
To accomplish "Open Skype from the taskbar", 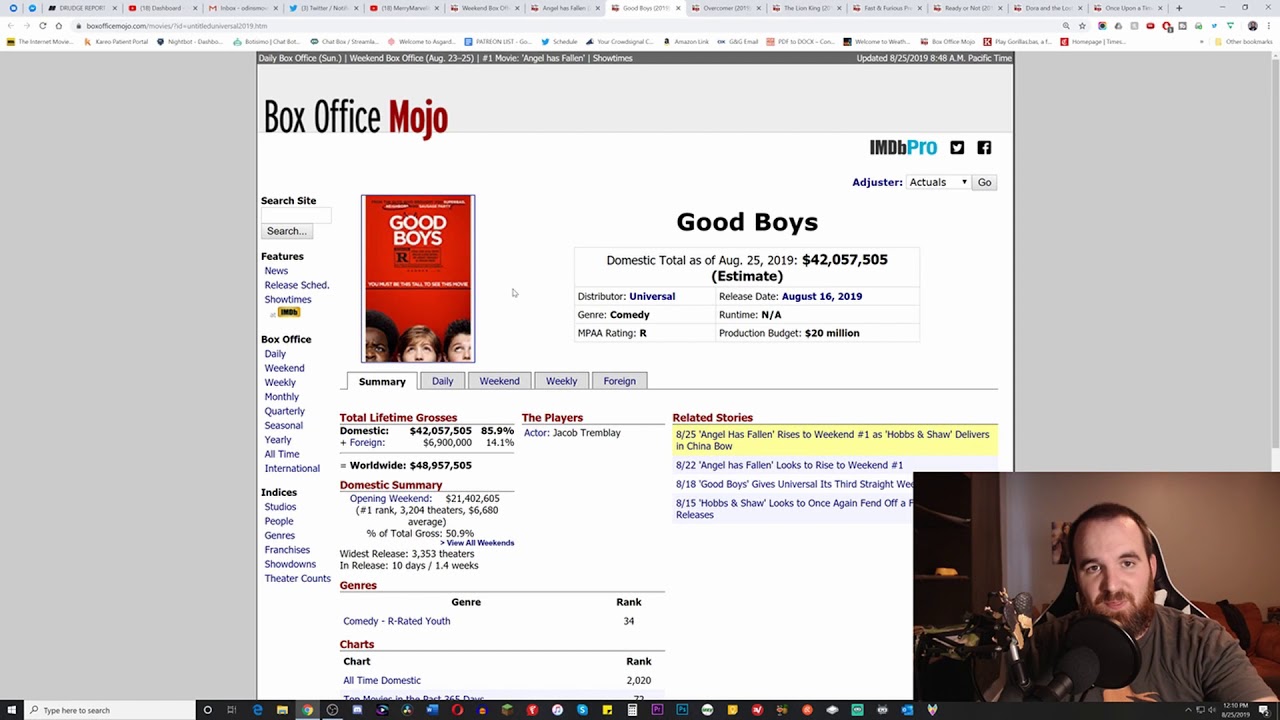I will [582, 710].
